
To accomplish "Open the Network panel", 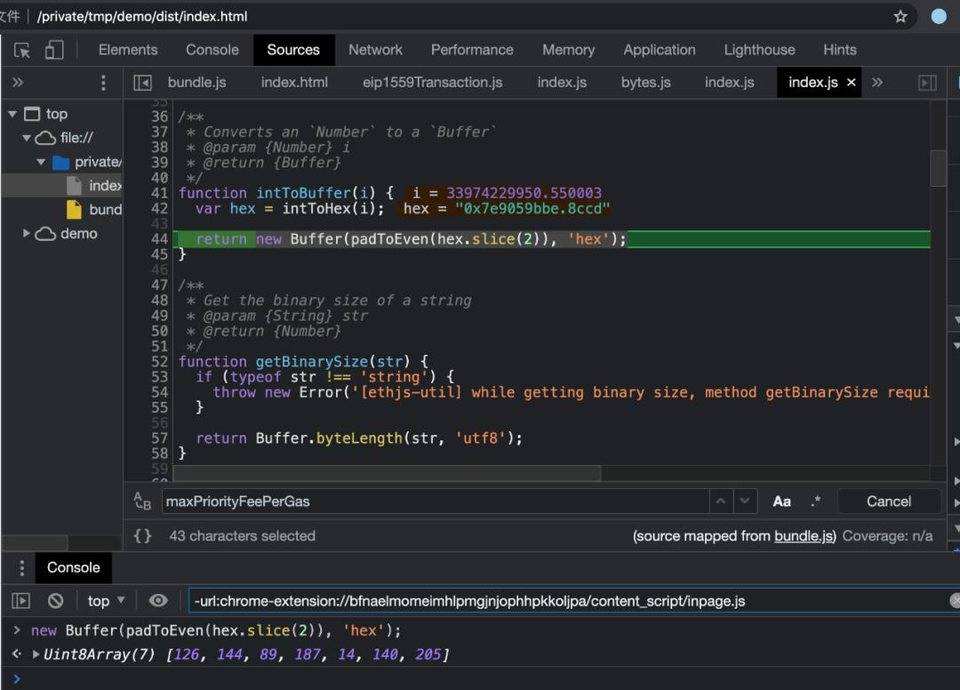I will [375, 50].
